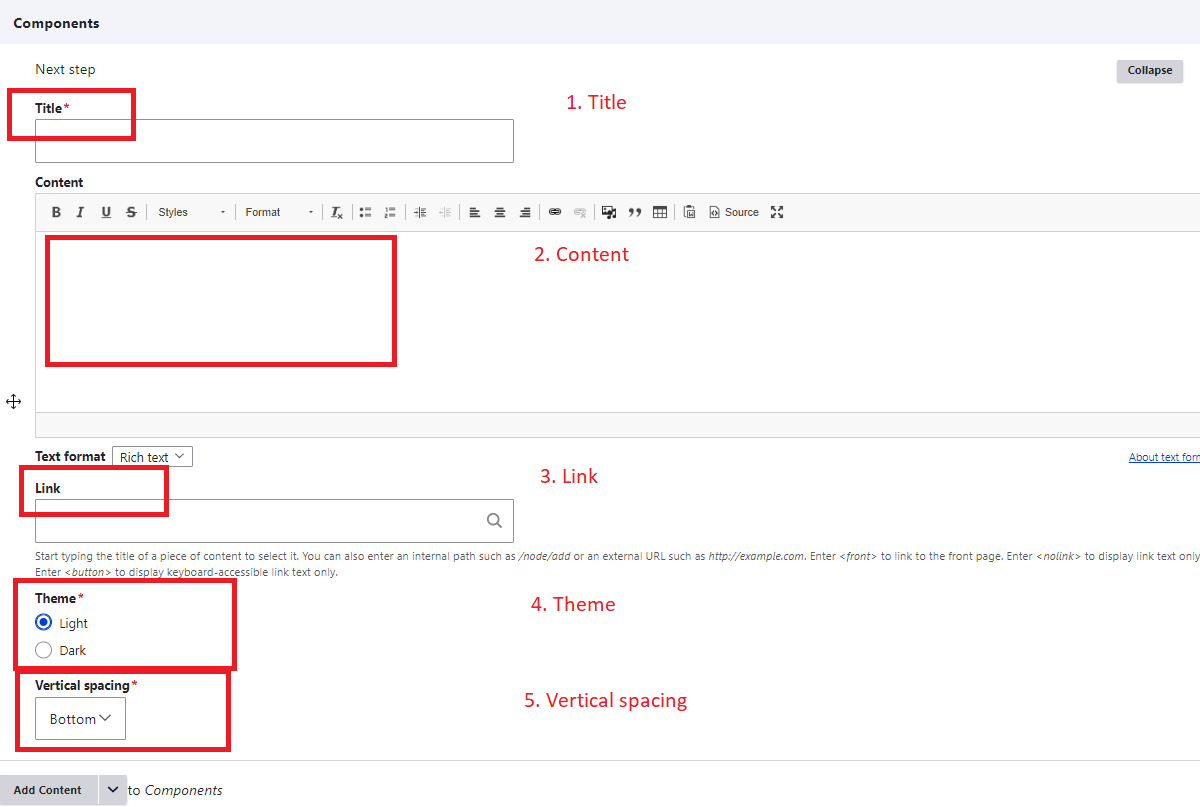Click the strikethrough icon
The width and height of the screenshot is (1200, 807).
coord(131,212)
